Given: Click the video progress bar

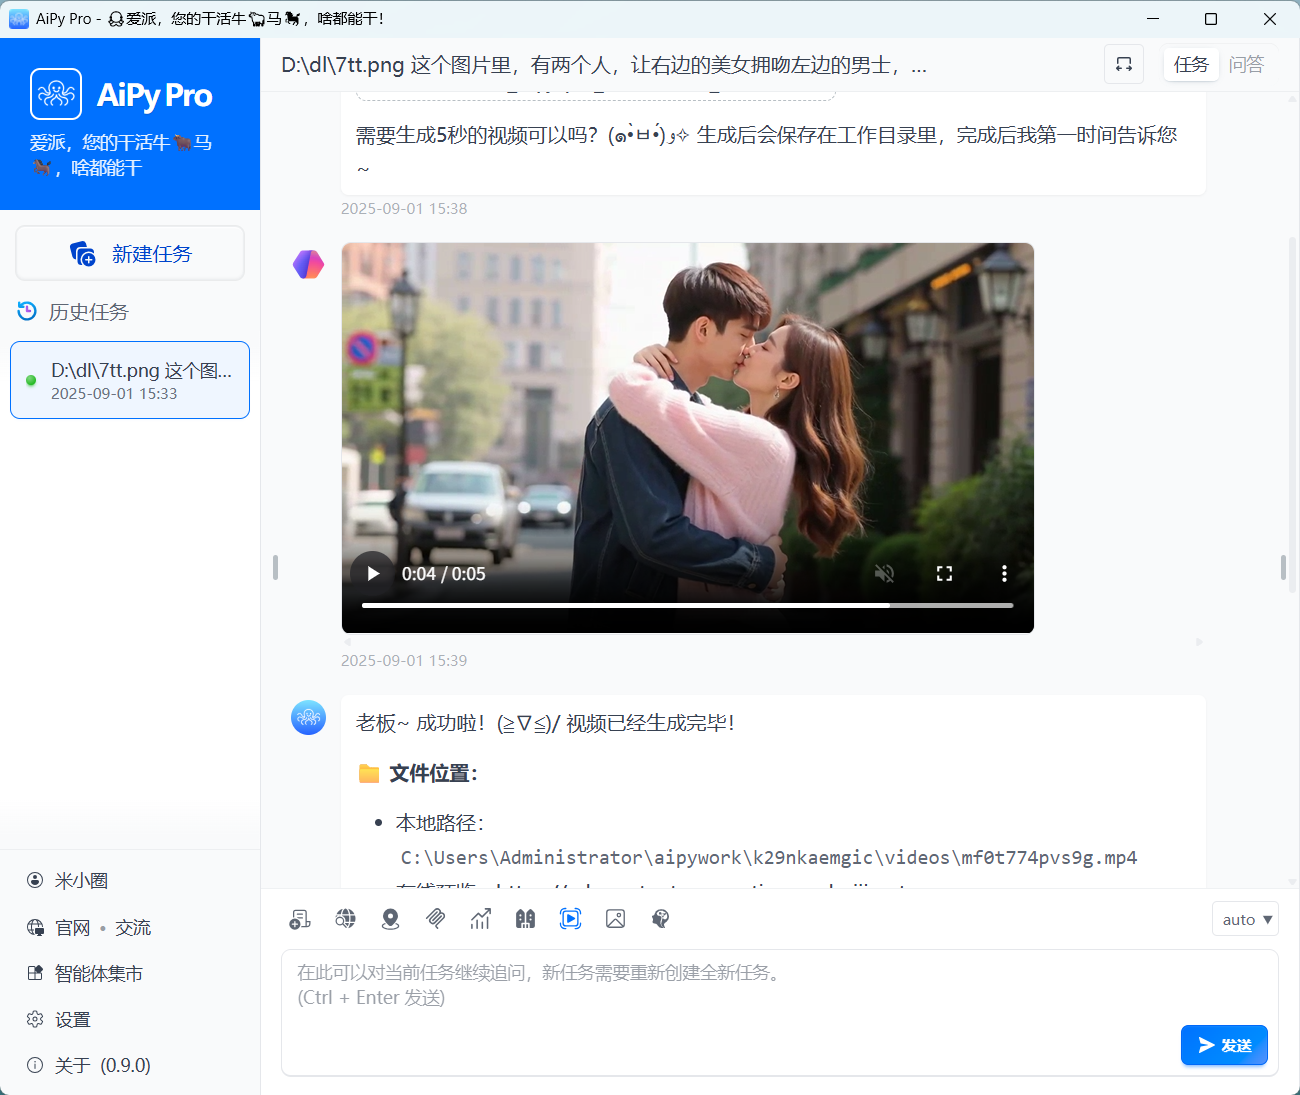Looking at the screenshot, I should click(x=687, y=605).
